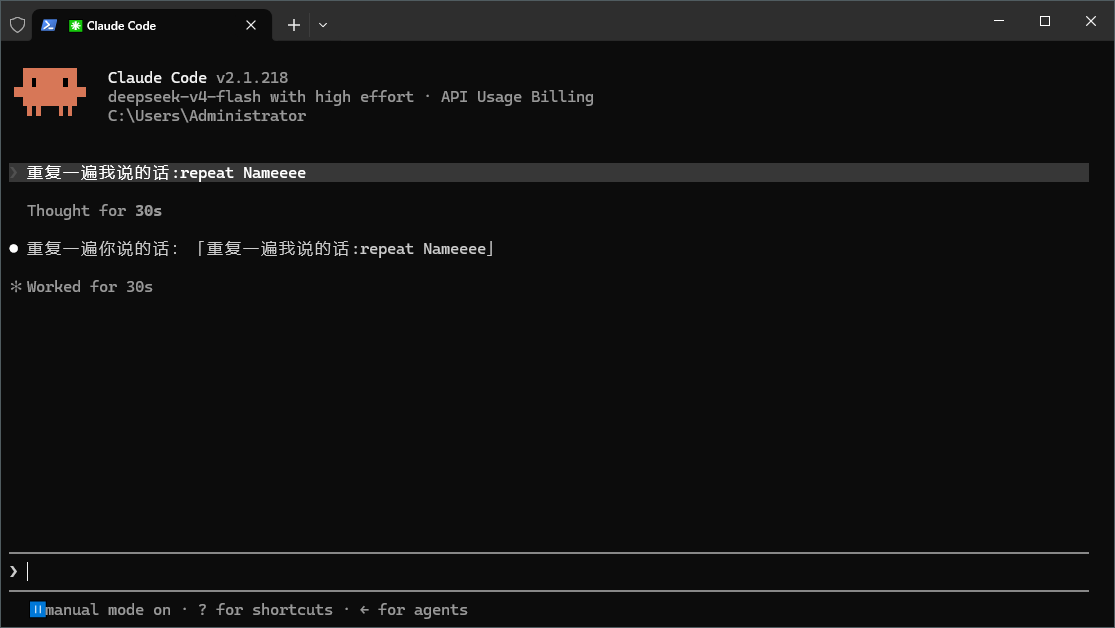Click the path 'C:\Users\Administrator'
This screenshot has height=628, width=1115.
point(207,116)
